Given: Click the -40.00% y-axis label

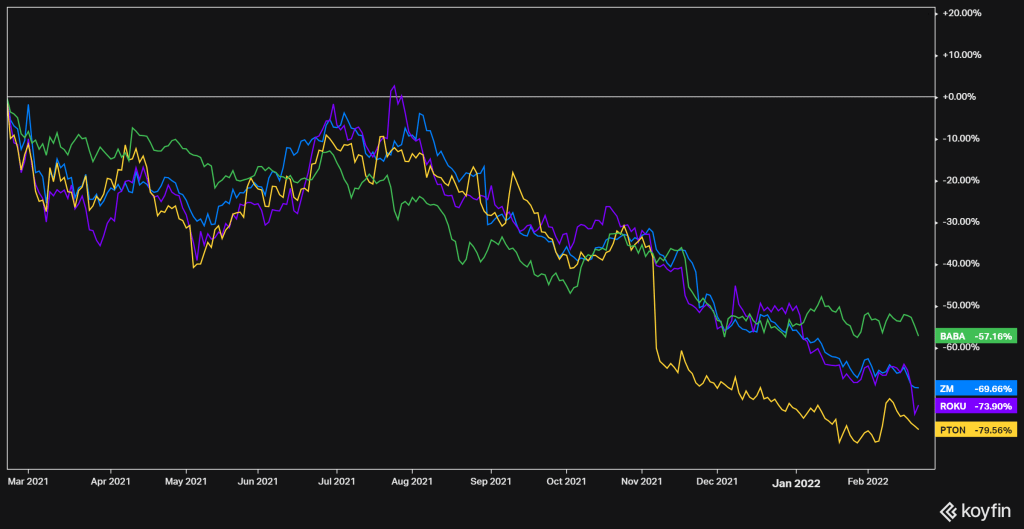Looking at the screenshot, I should pos(964,264).
